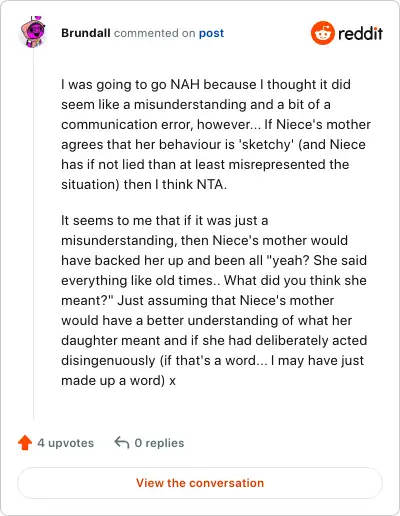Click the 'View the conversation' button
The image size is (400, 516).
tap(200, 483)
